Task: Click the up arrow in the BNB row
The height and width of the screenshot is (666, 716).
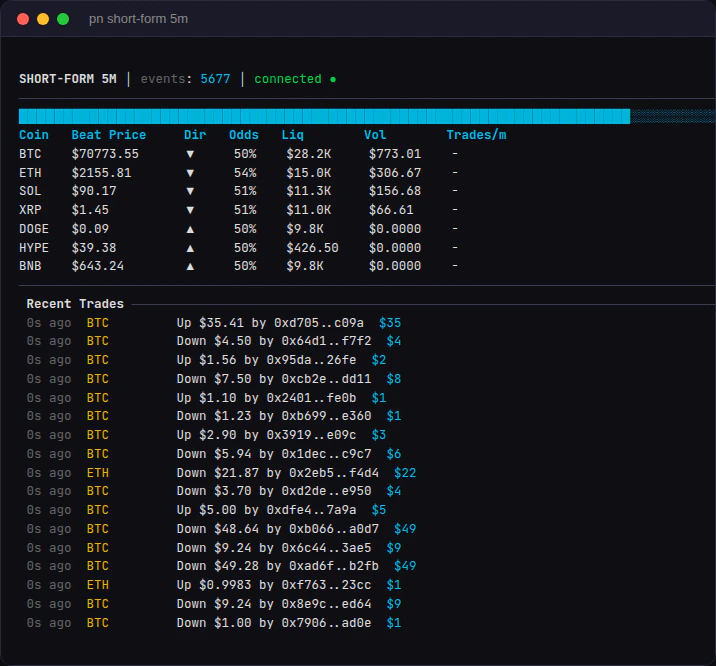Action: click(190, 266)
